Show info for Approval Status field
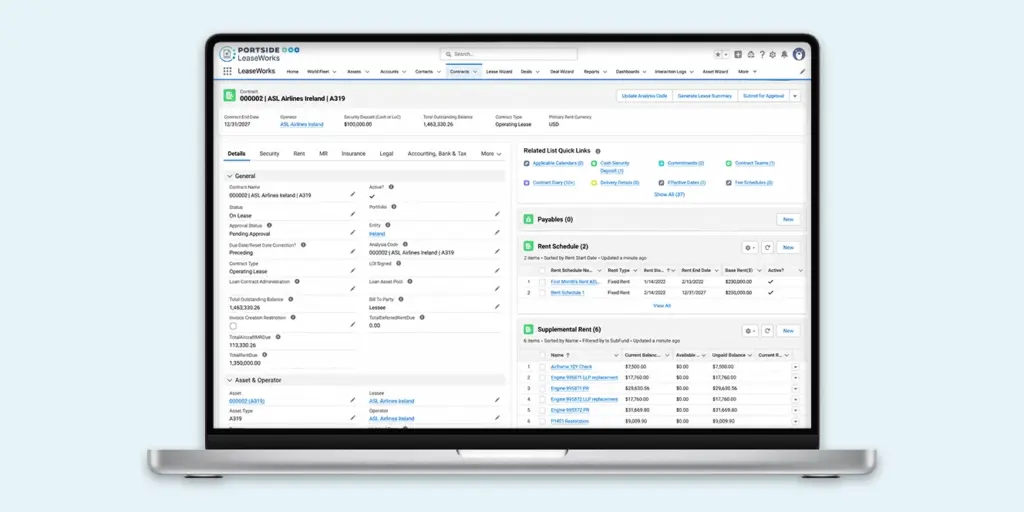This screenshot has height=512, width=1024. [269, 225]
